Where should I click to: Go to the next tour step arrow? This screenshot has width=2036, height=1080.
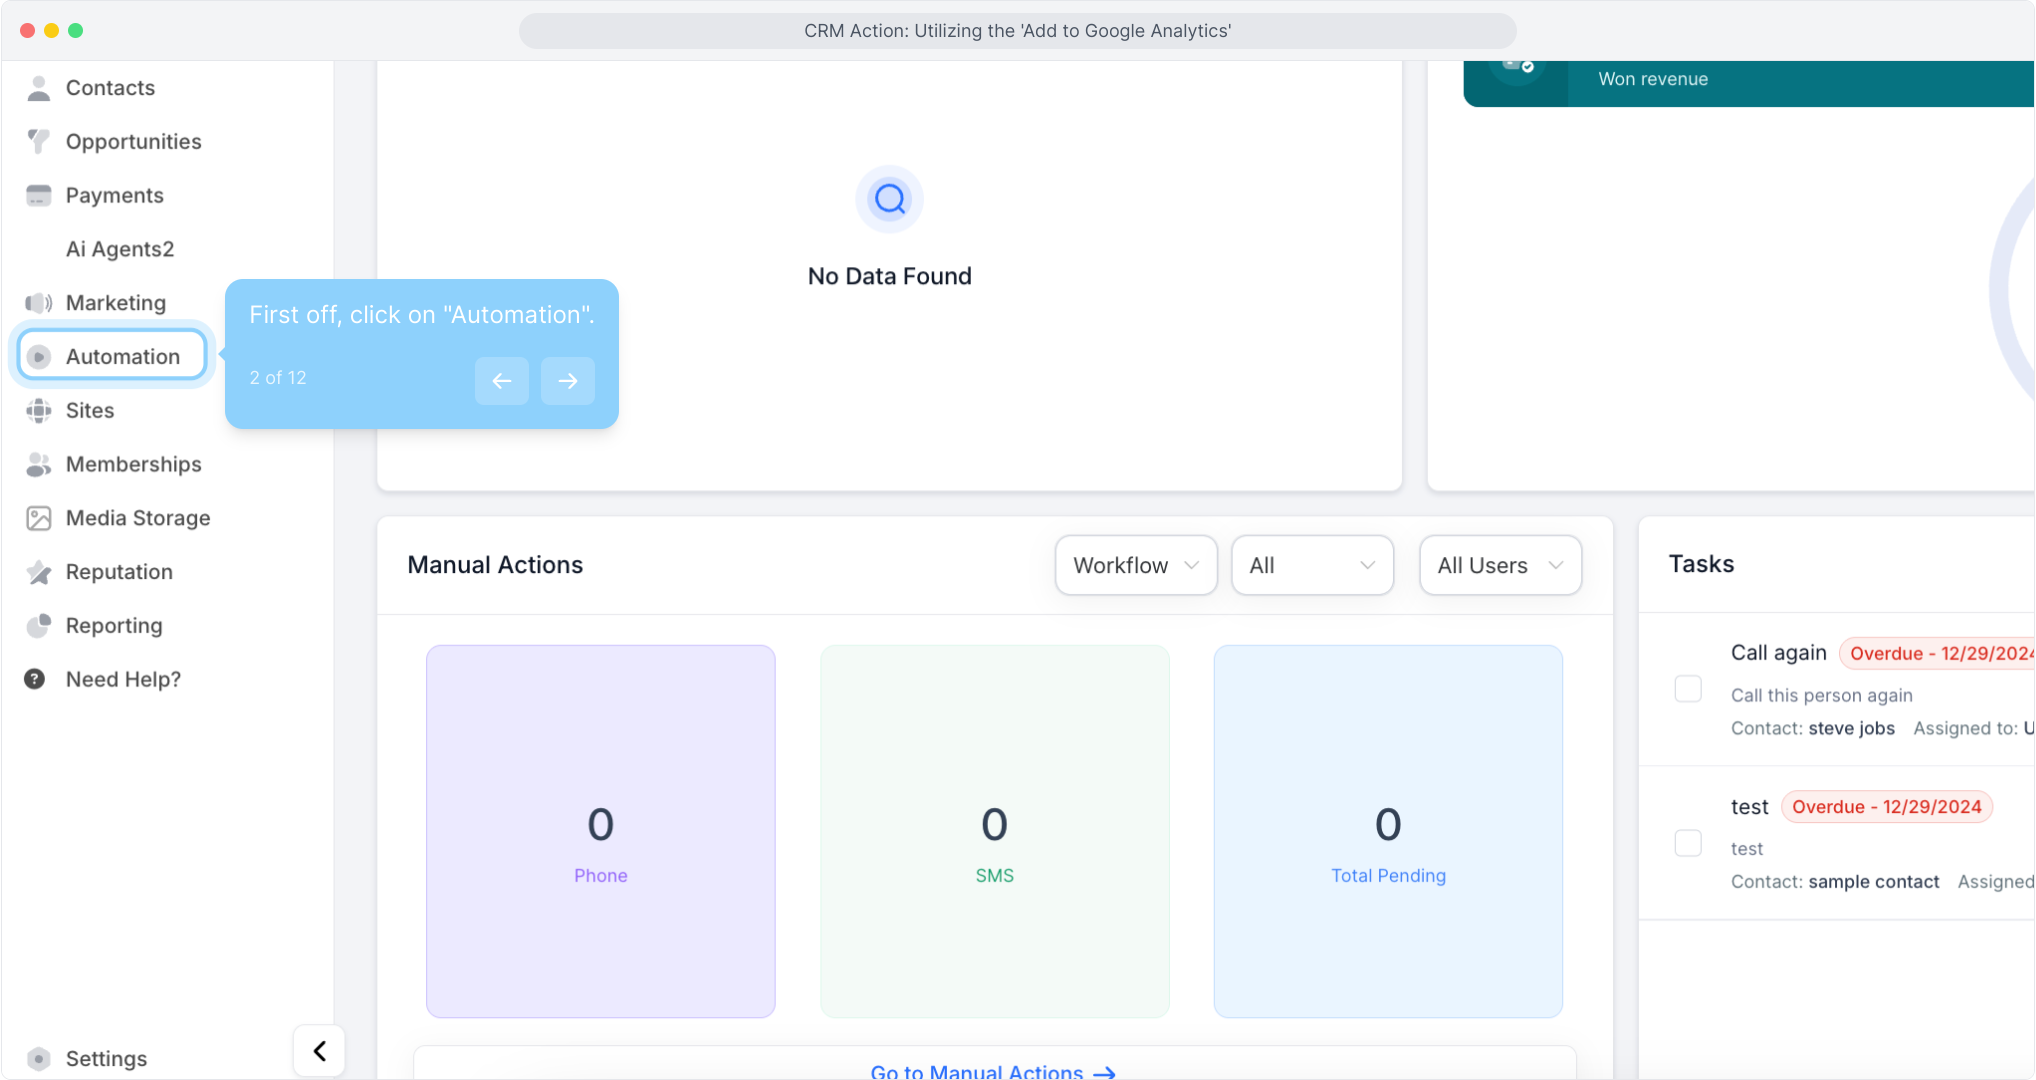pos(567,381)
